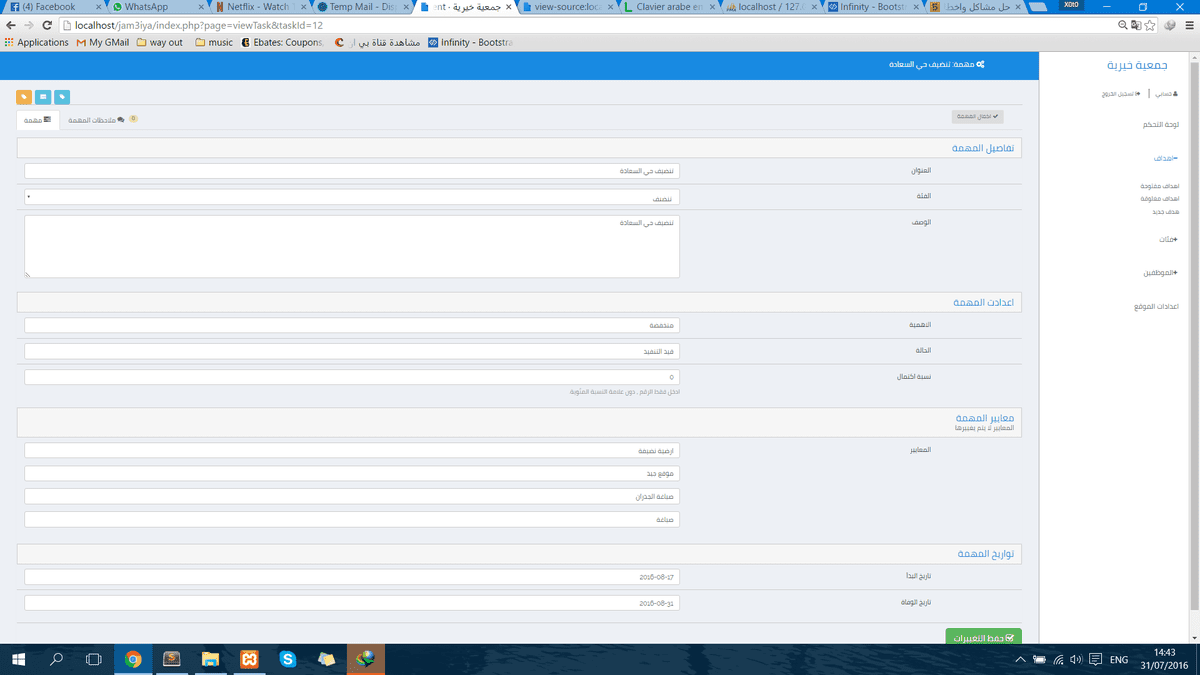Screen dimensions: 1200x675
Task: Open هدف جديد sidebar link
Action: point(1165,212)
